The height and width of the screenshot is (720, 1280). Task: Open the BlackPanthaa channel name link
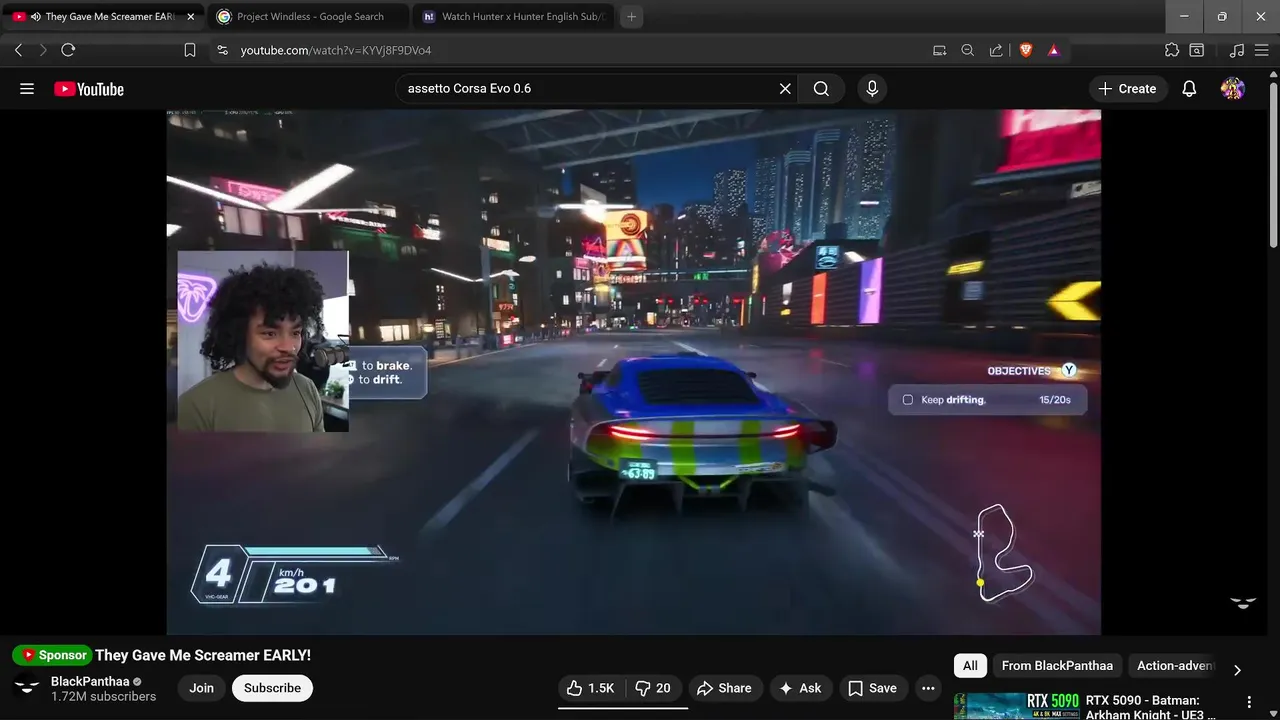(x=90, y=681)
